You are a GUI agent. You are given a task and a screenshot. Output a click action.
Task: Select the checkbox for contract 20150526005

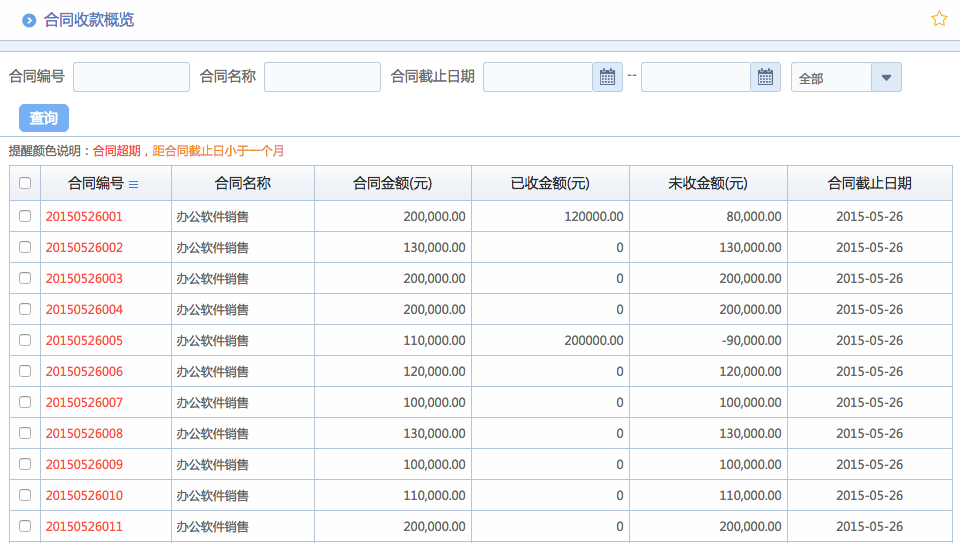[25, 340]
